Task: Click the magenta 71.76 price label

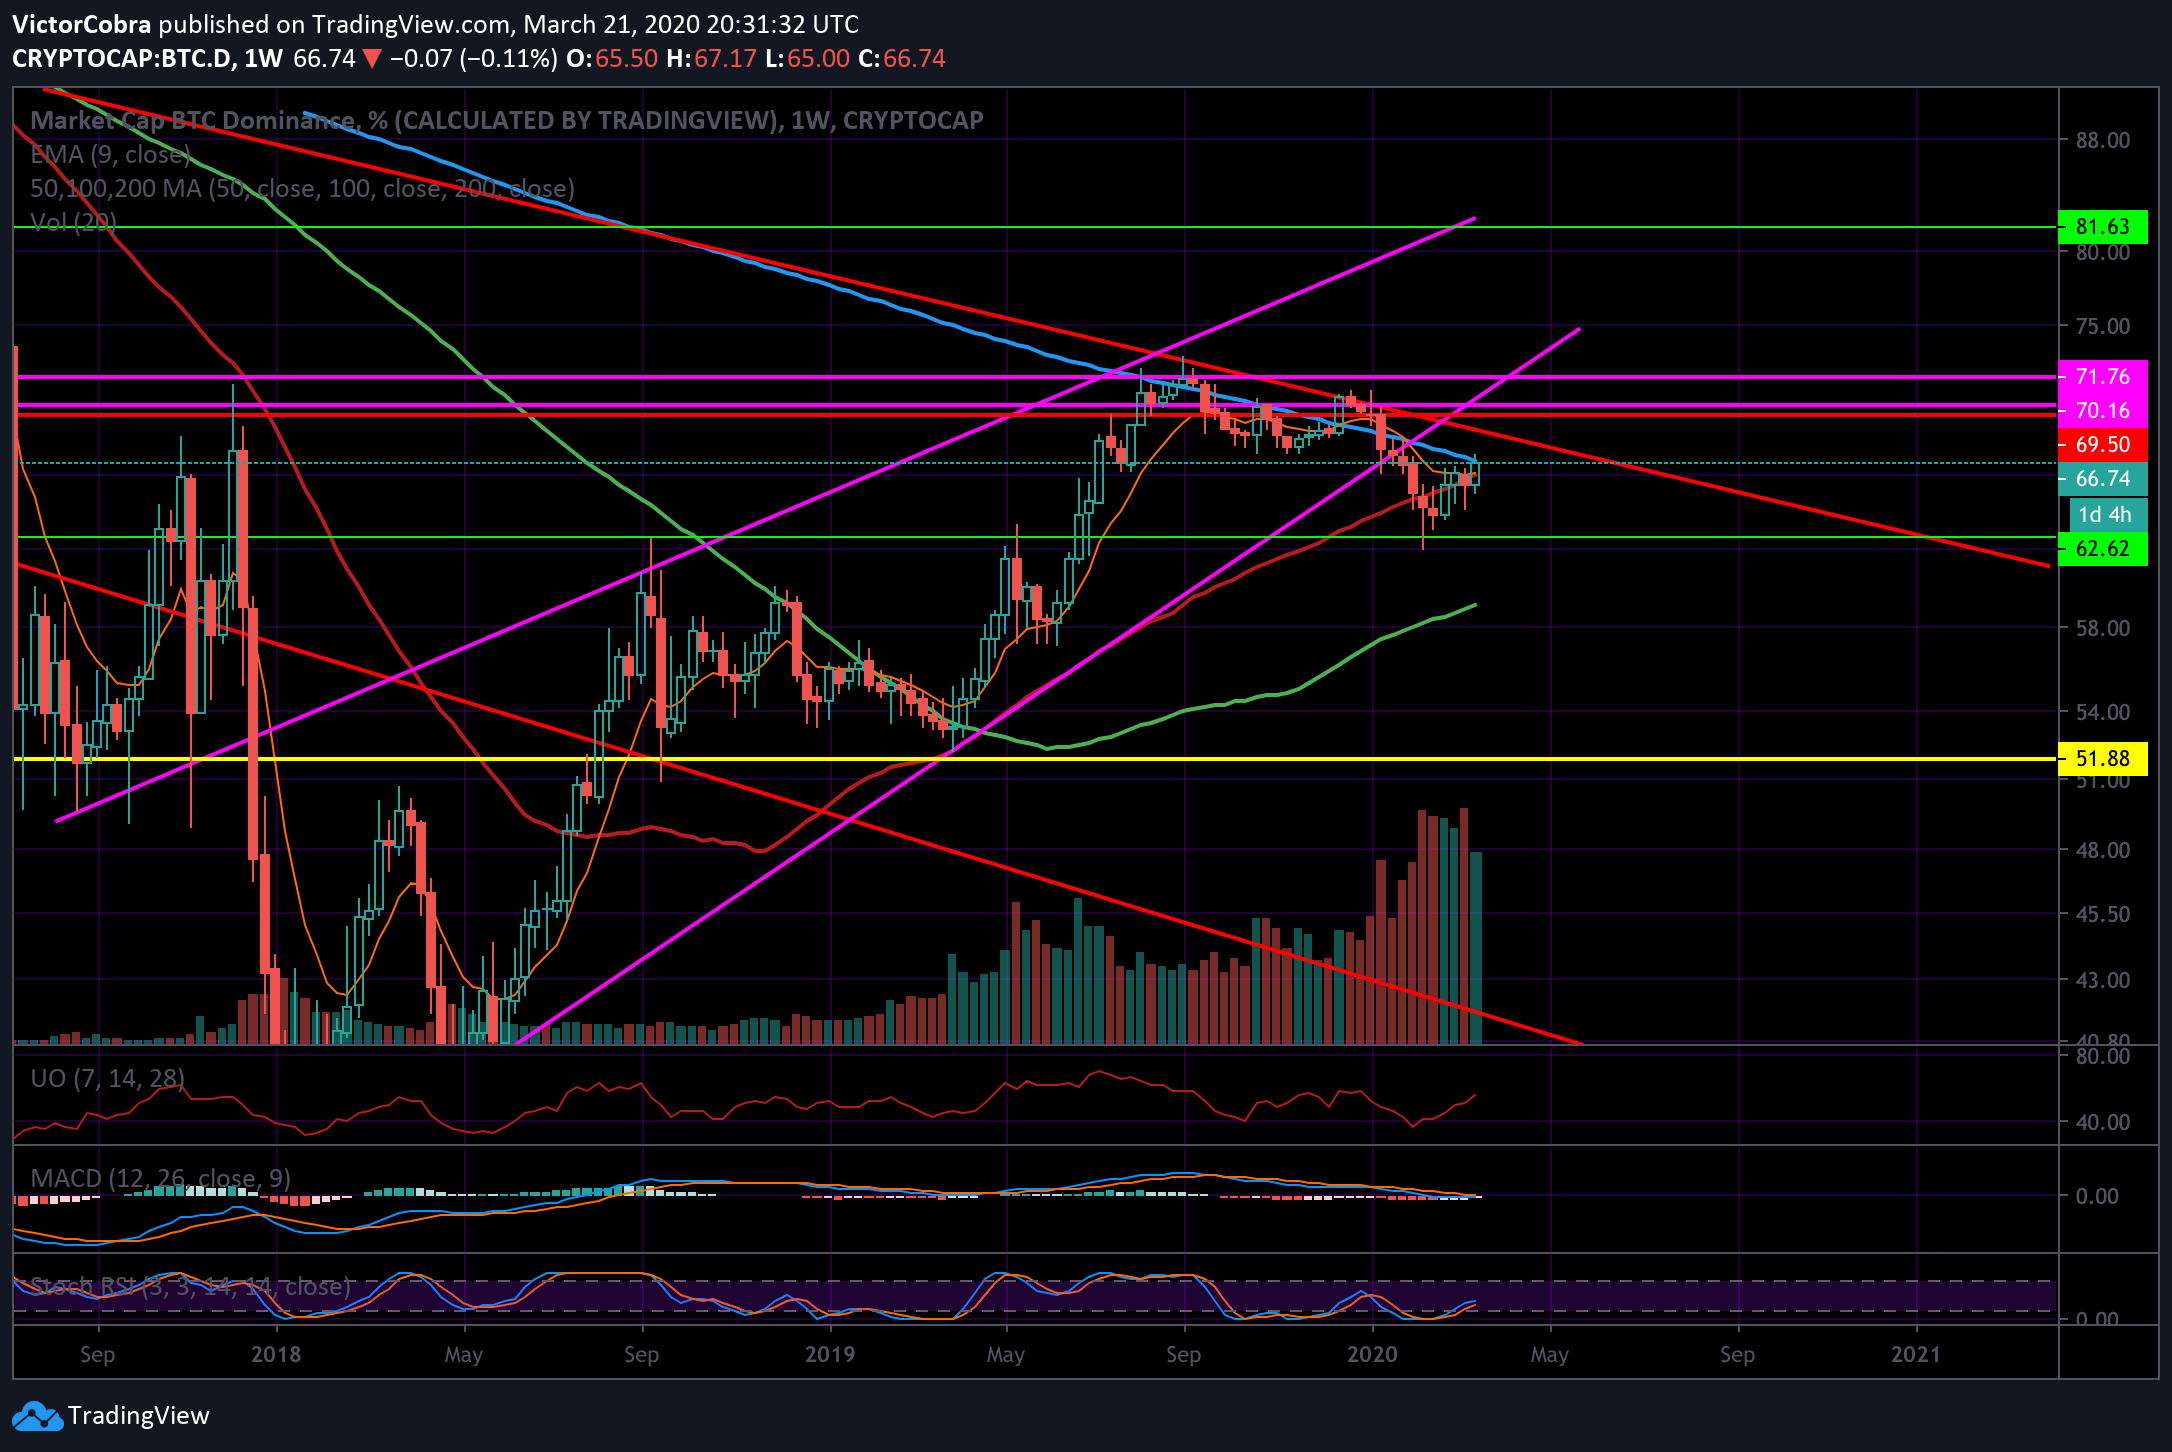Action: pyautogui.click(x=2102, y=377)
